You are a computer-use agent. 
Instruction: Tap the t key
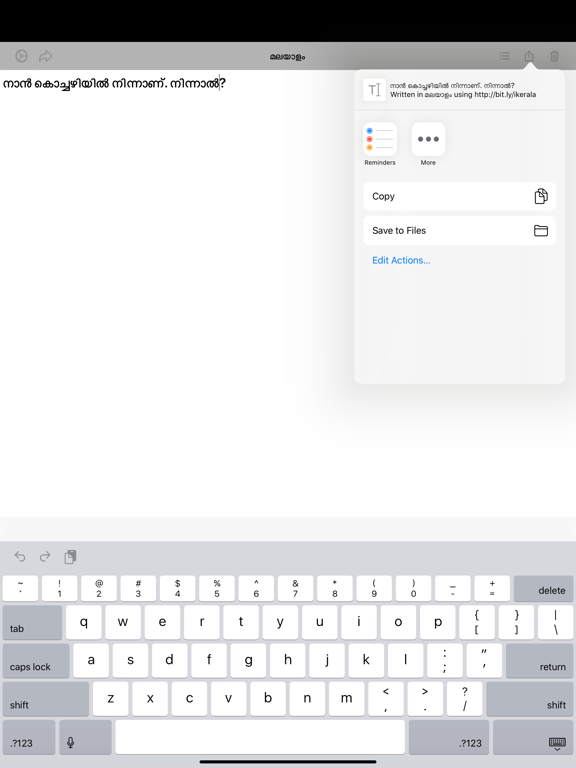tap(241, 623)
